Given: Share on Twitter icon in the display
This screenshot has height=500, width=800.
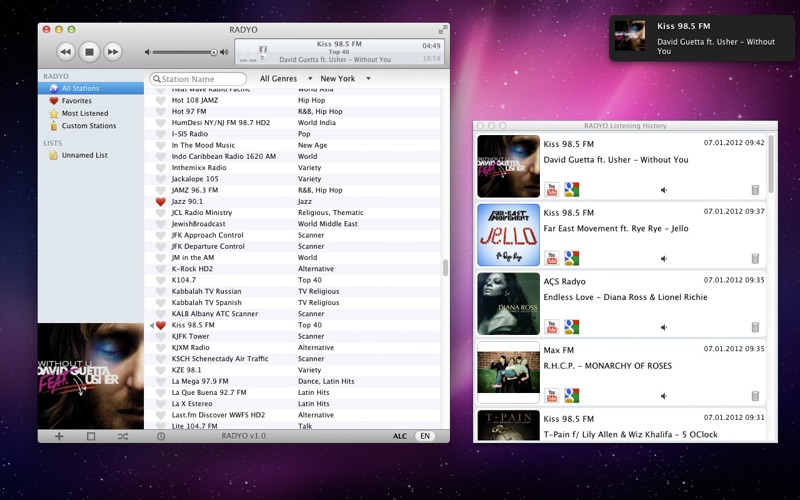Looking at the screenshot, I should point(263,58).
